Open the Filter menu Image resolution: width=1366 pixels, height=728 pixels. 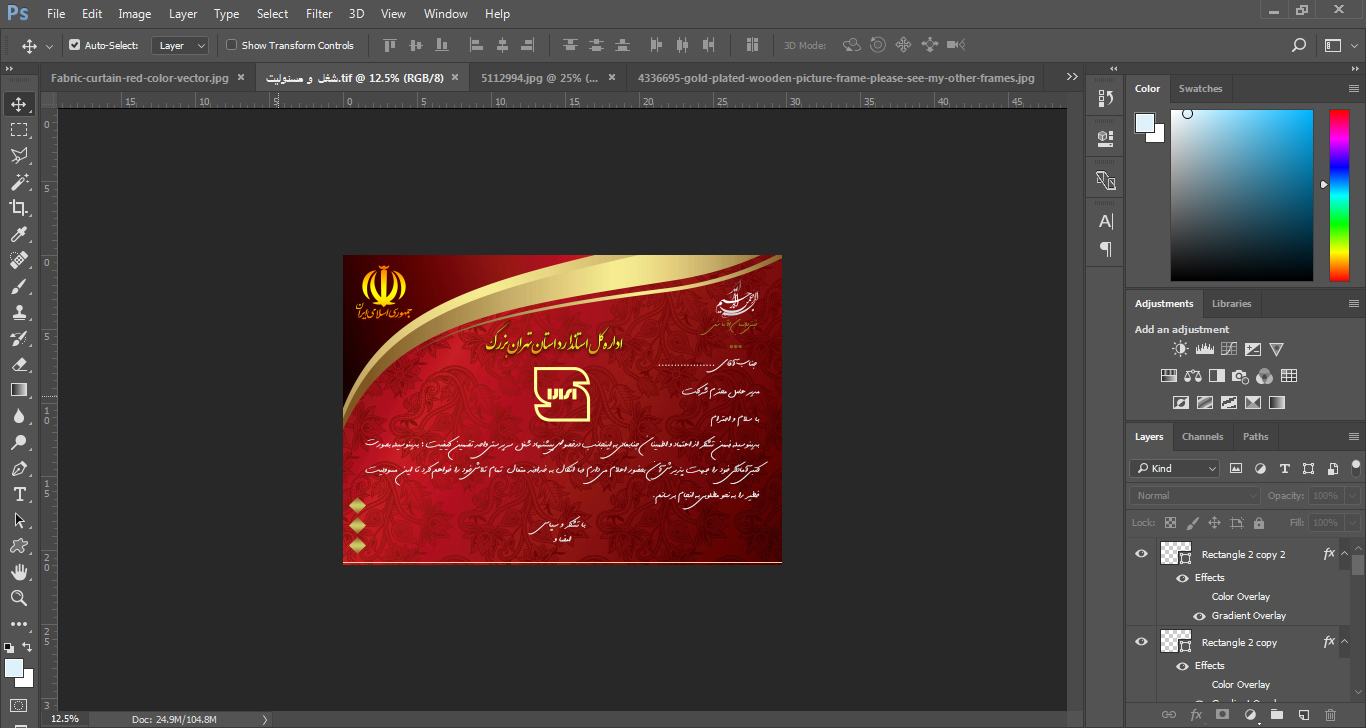319,14
